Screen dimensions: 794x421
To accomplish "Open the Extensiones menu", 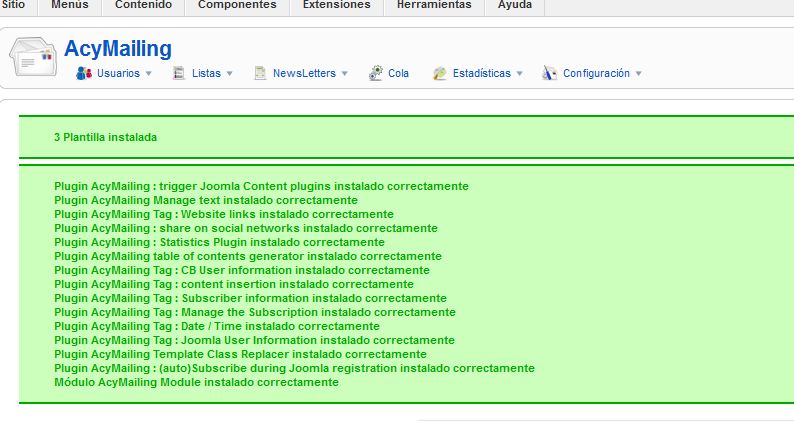I will pyautogui.click(x=337, y=5).
